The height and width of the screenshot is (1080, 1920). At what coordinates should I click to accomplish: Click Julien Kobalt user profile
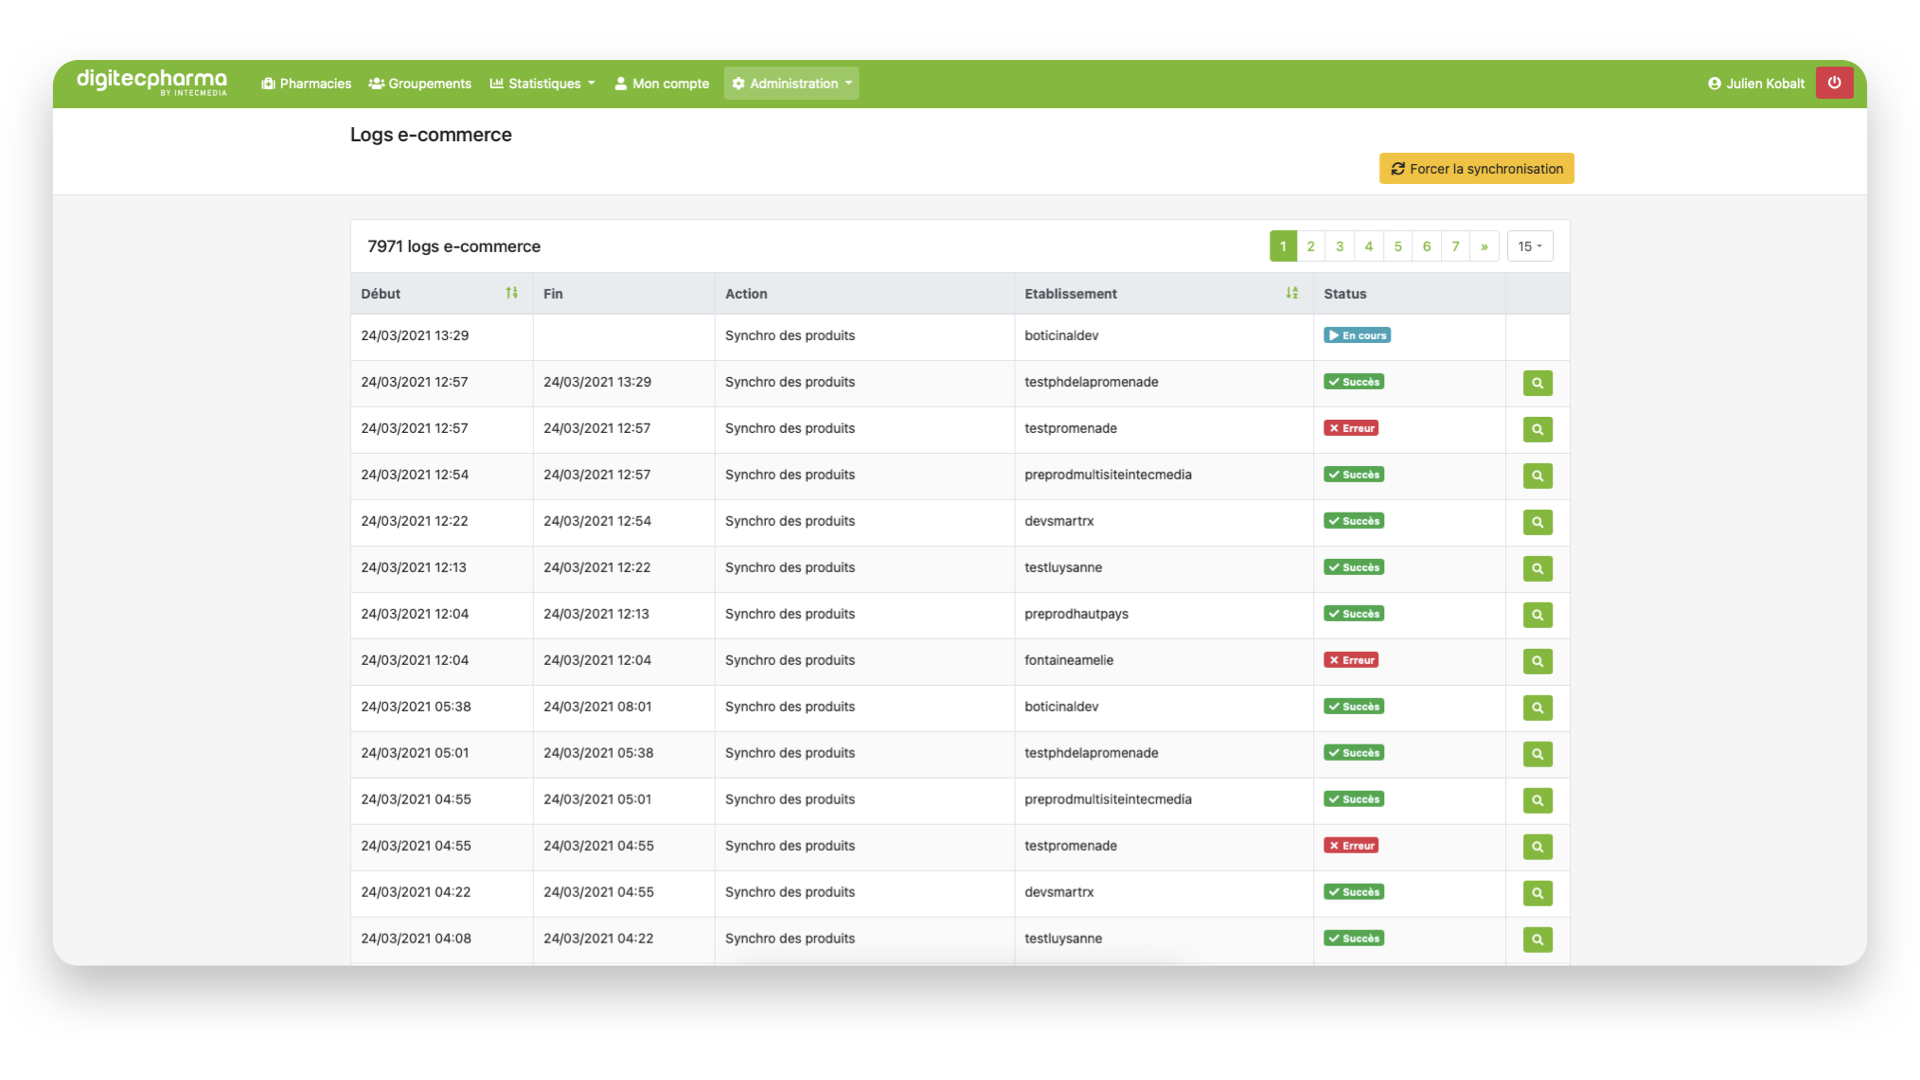pyautogui.click(x=1756, y=84)
